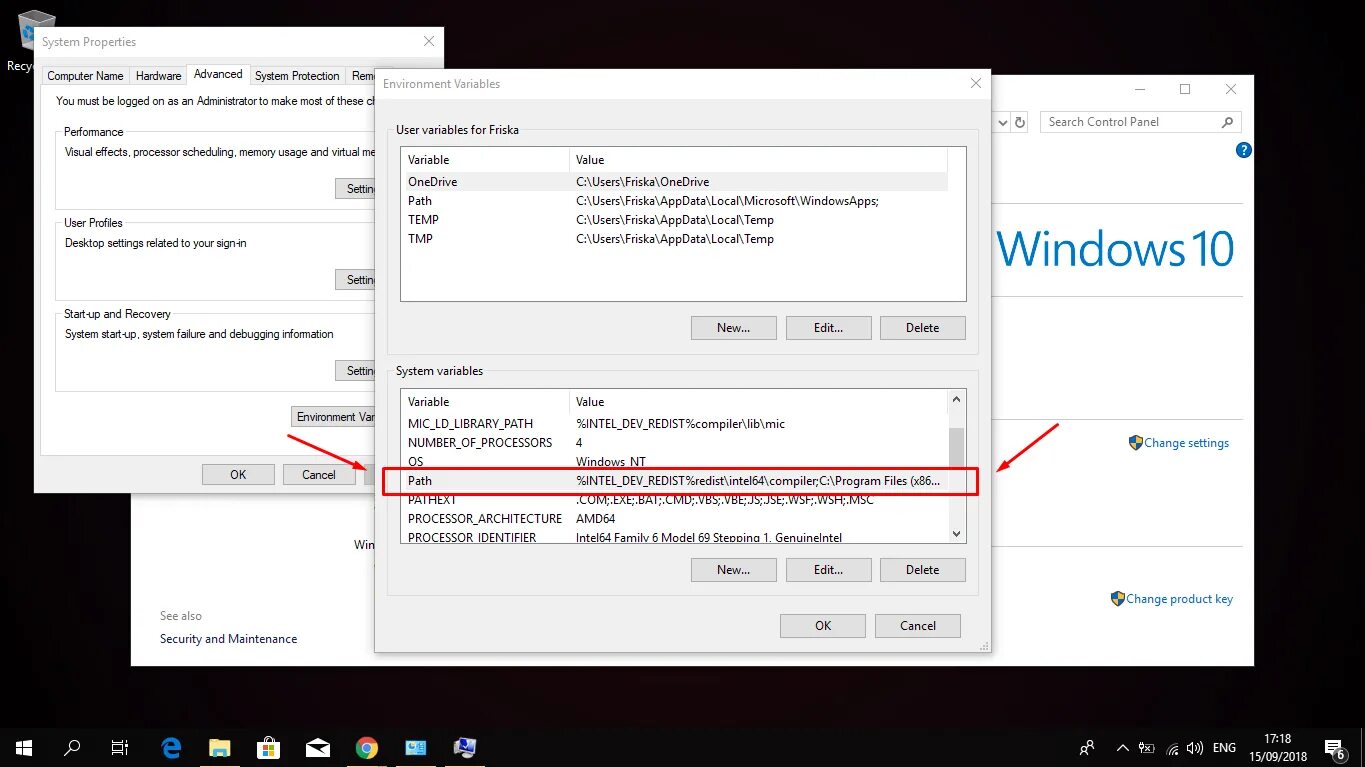Screen dimensions: 1365x767
Task: Select the TMP user variable
Action: [x=675, y=239]
